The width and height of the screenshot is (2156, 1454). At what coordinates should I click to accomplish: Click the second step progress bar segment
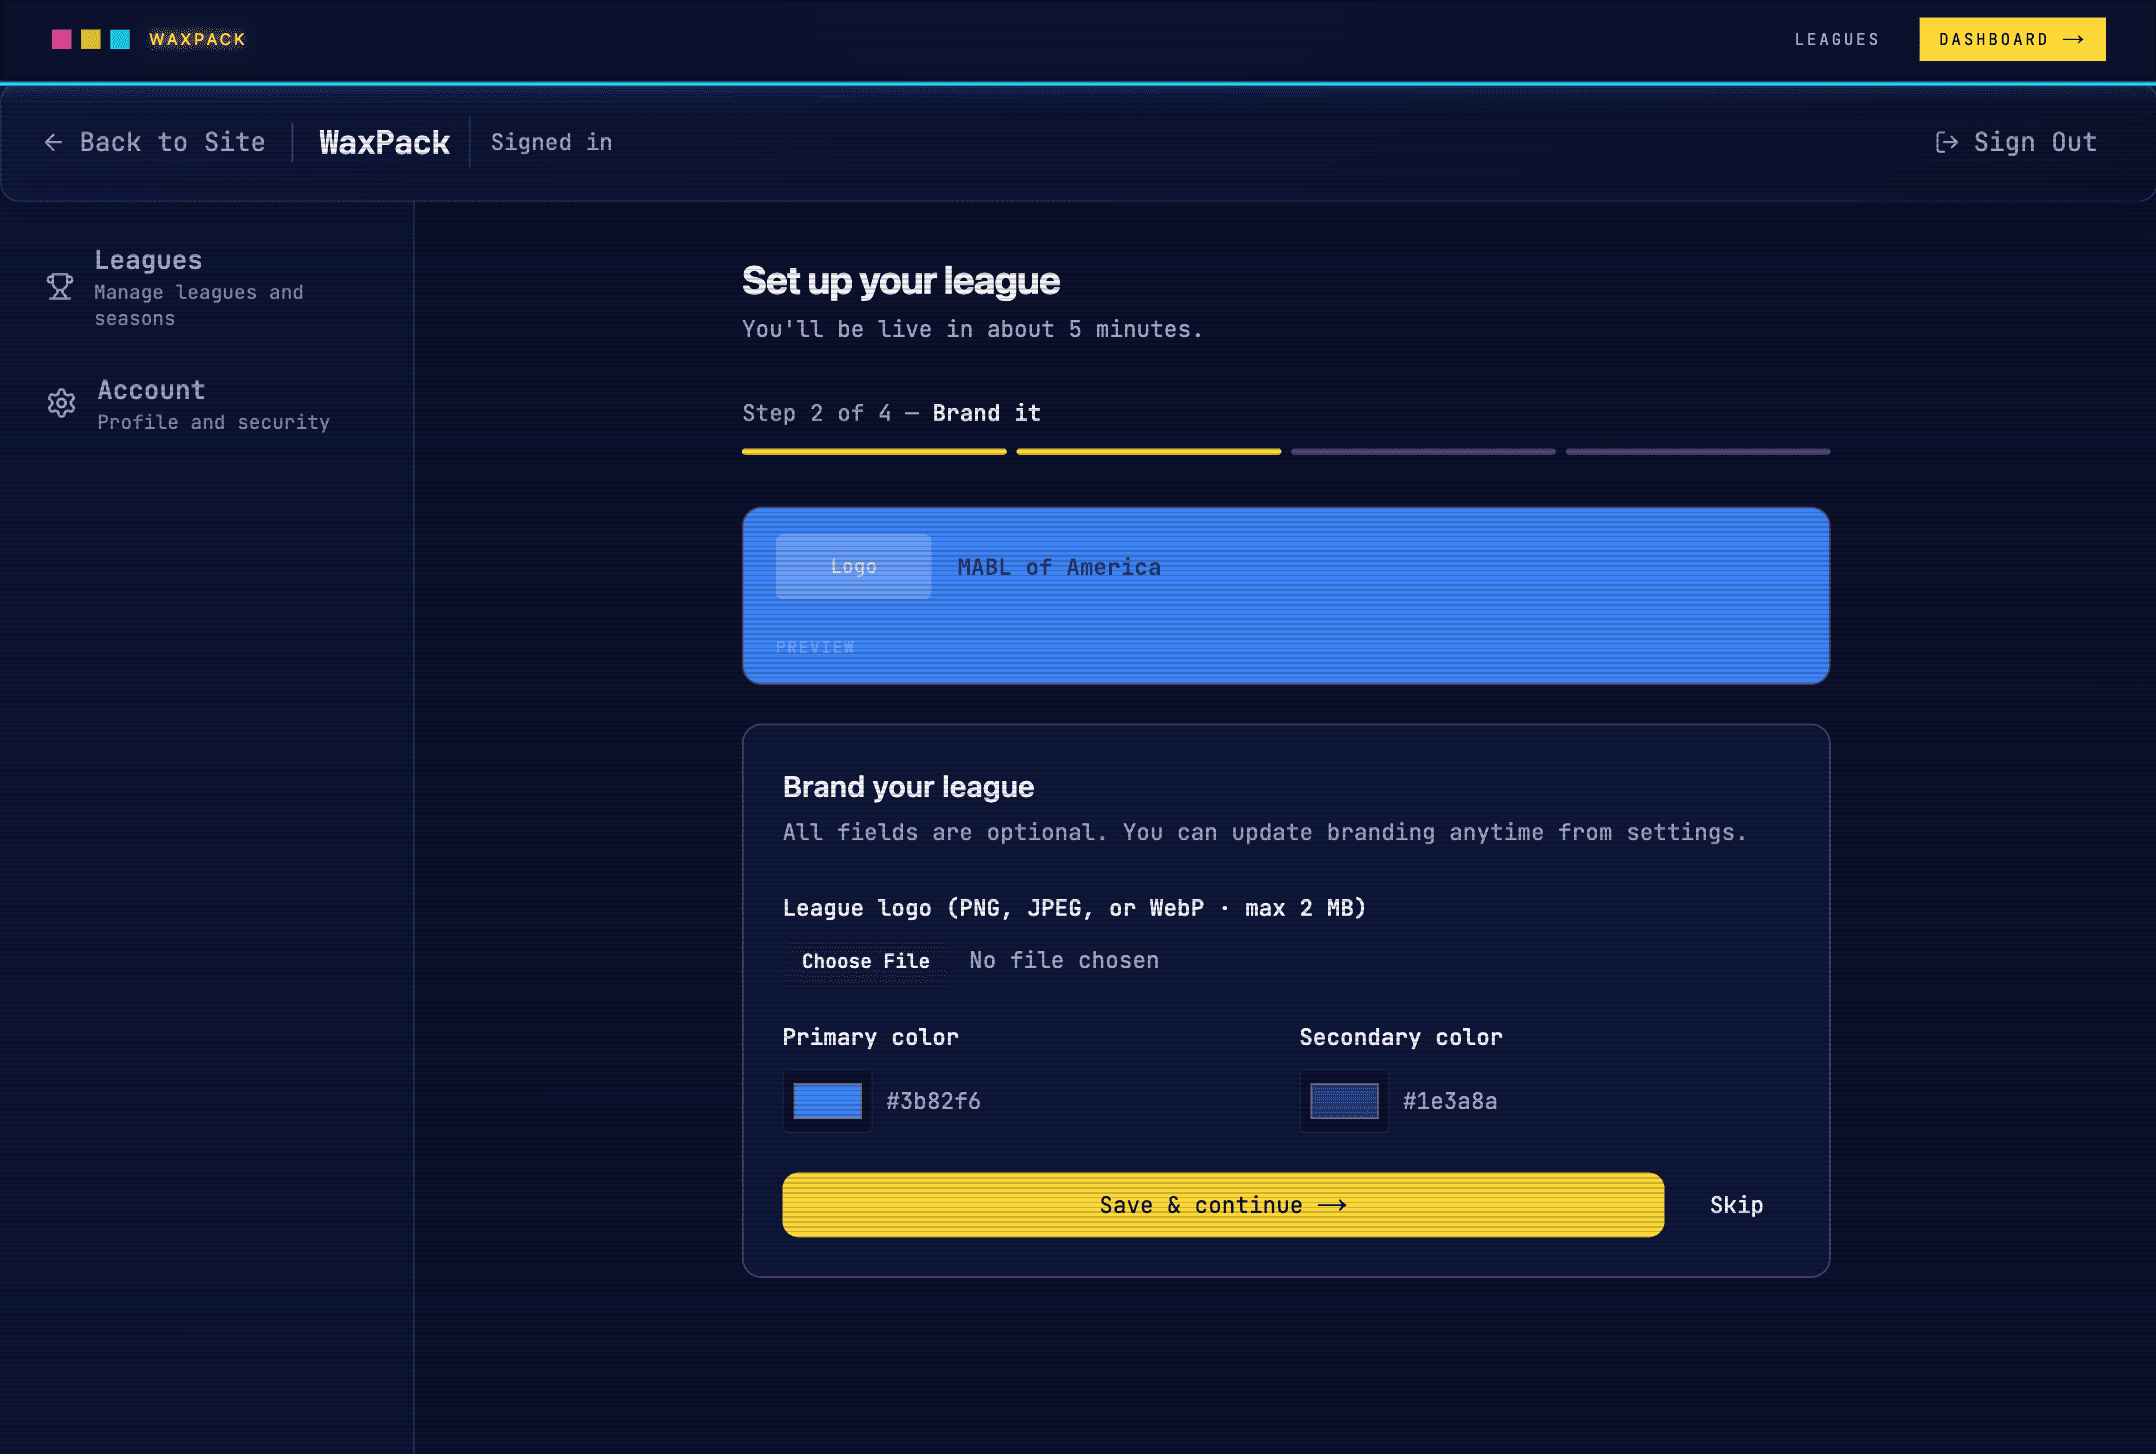tap(1149, 452)
